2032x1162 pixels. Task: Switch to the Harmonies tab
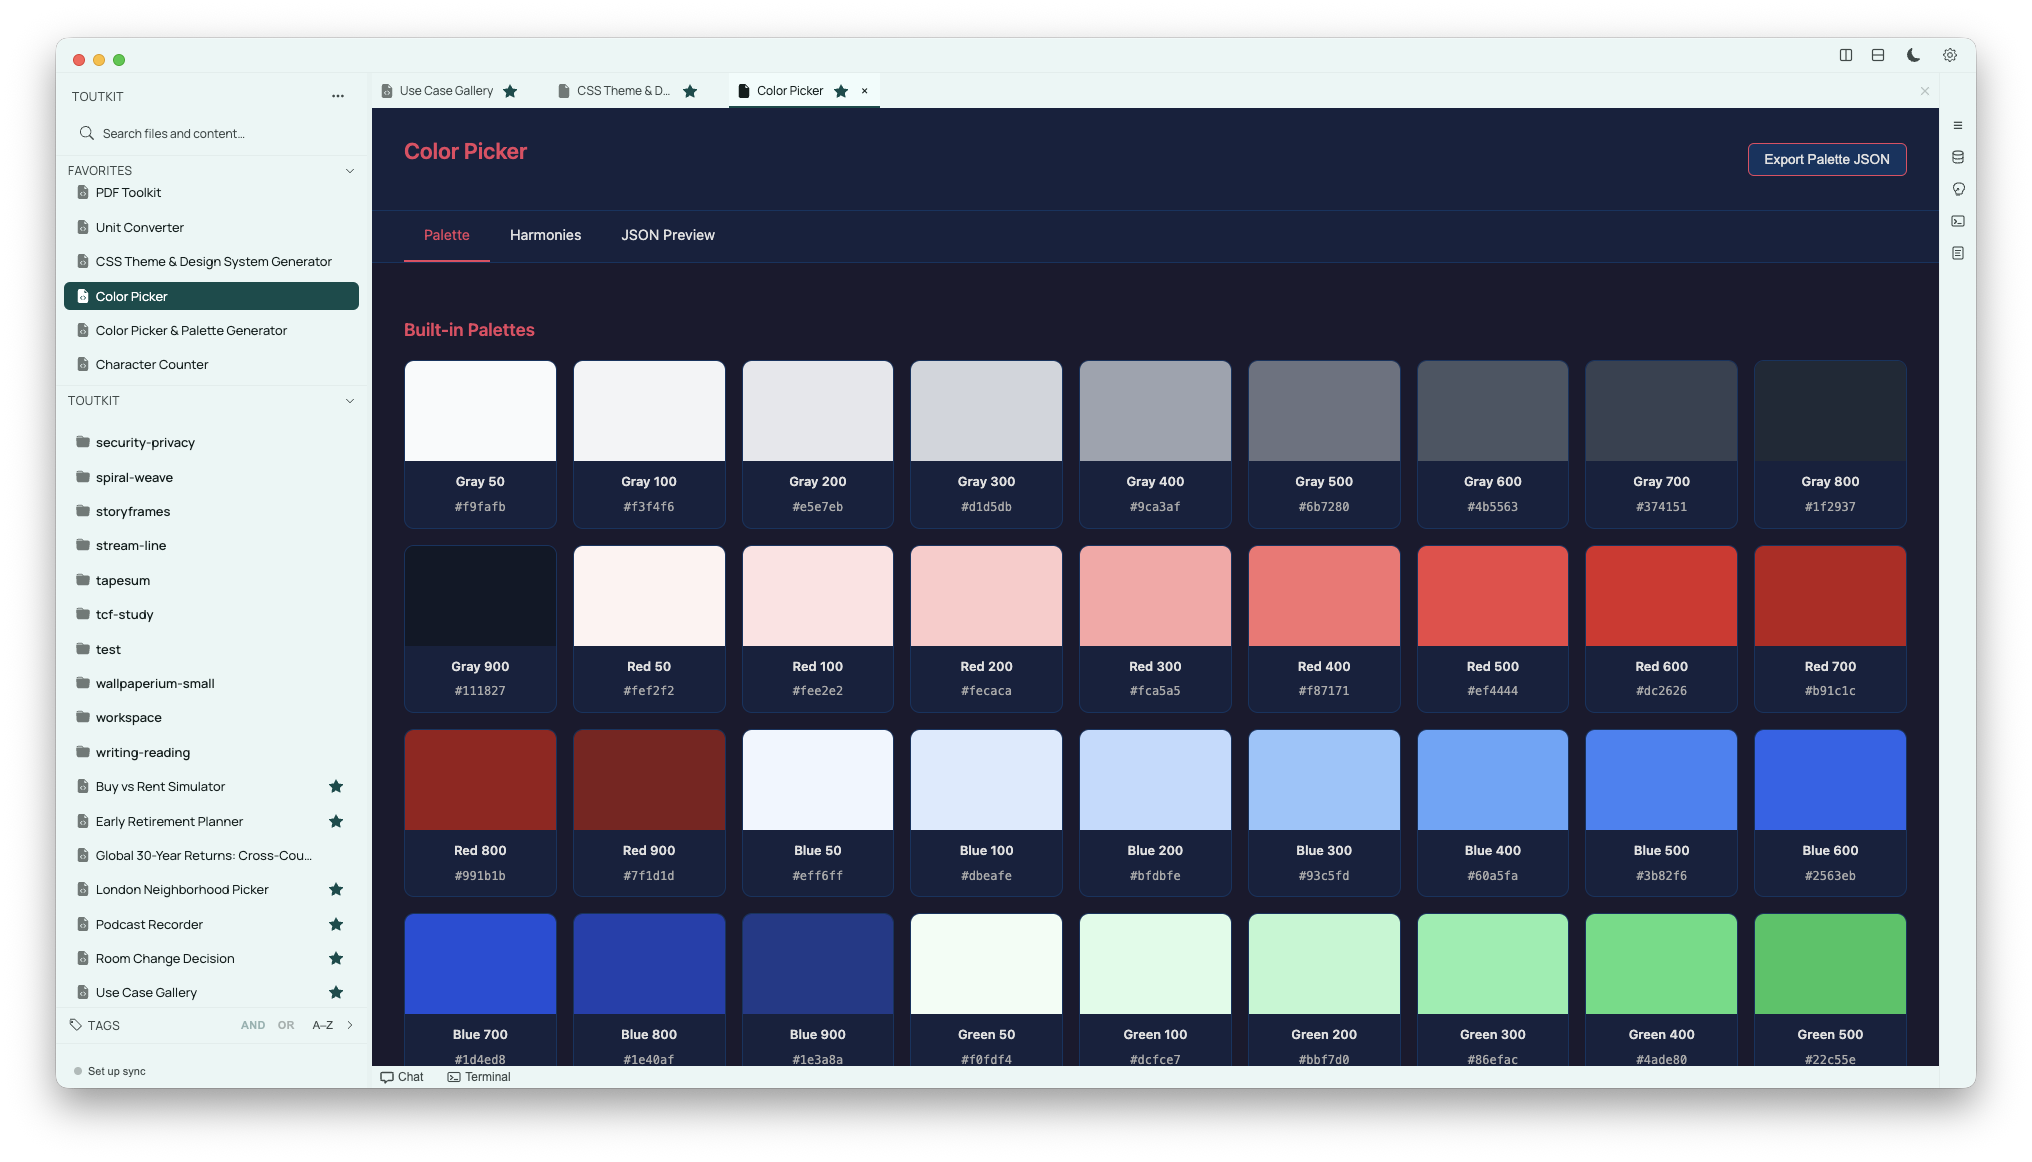coord(545,235)
